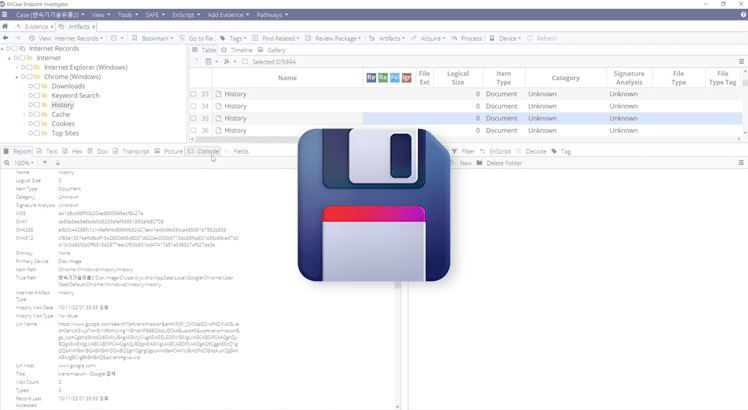Image resolution: width=748 pixels, height=410 pixels.
Task: Click the document icon in row 36
Action: pos(218,130)
